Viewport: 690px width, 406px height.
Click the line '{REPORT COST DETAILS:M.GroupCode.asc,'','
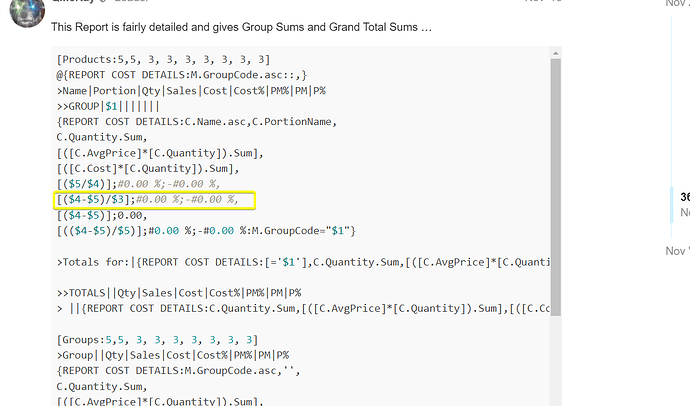178,371
